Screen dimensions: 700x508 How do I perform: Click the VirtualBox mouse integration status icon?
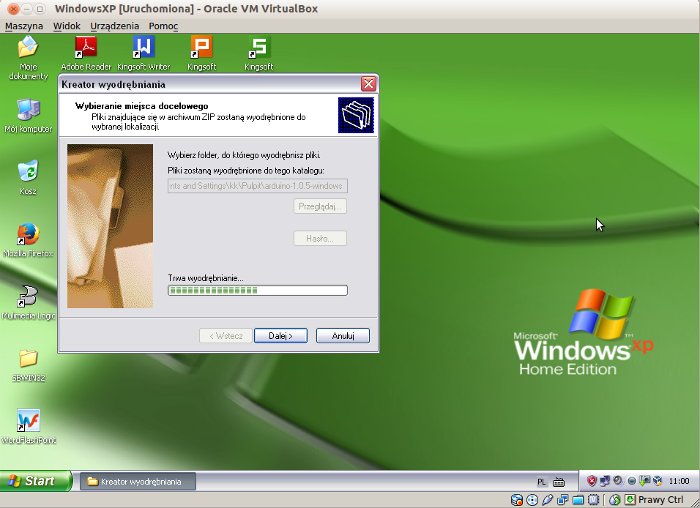pyautogui.click(x=615, y=500)
